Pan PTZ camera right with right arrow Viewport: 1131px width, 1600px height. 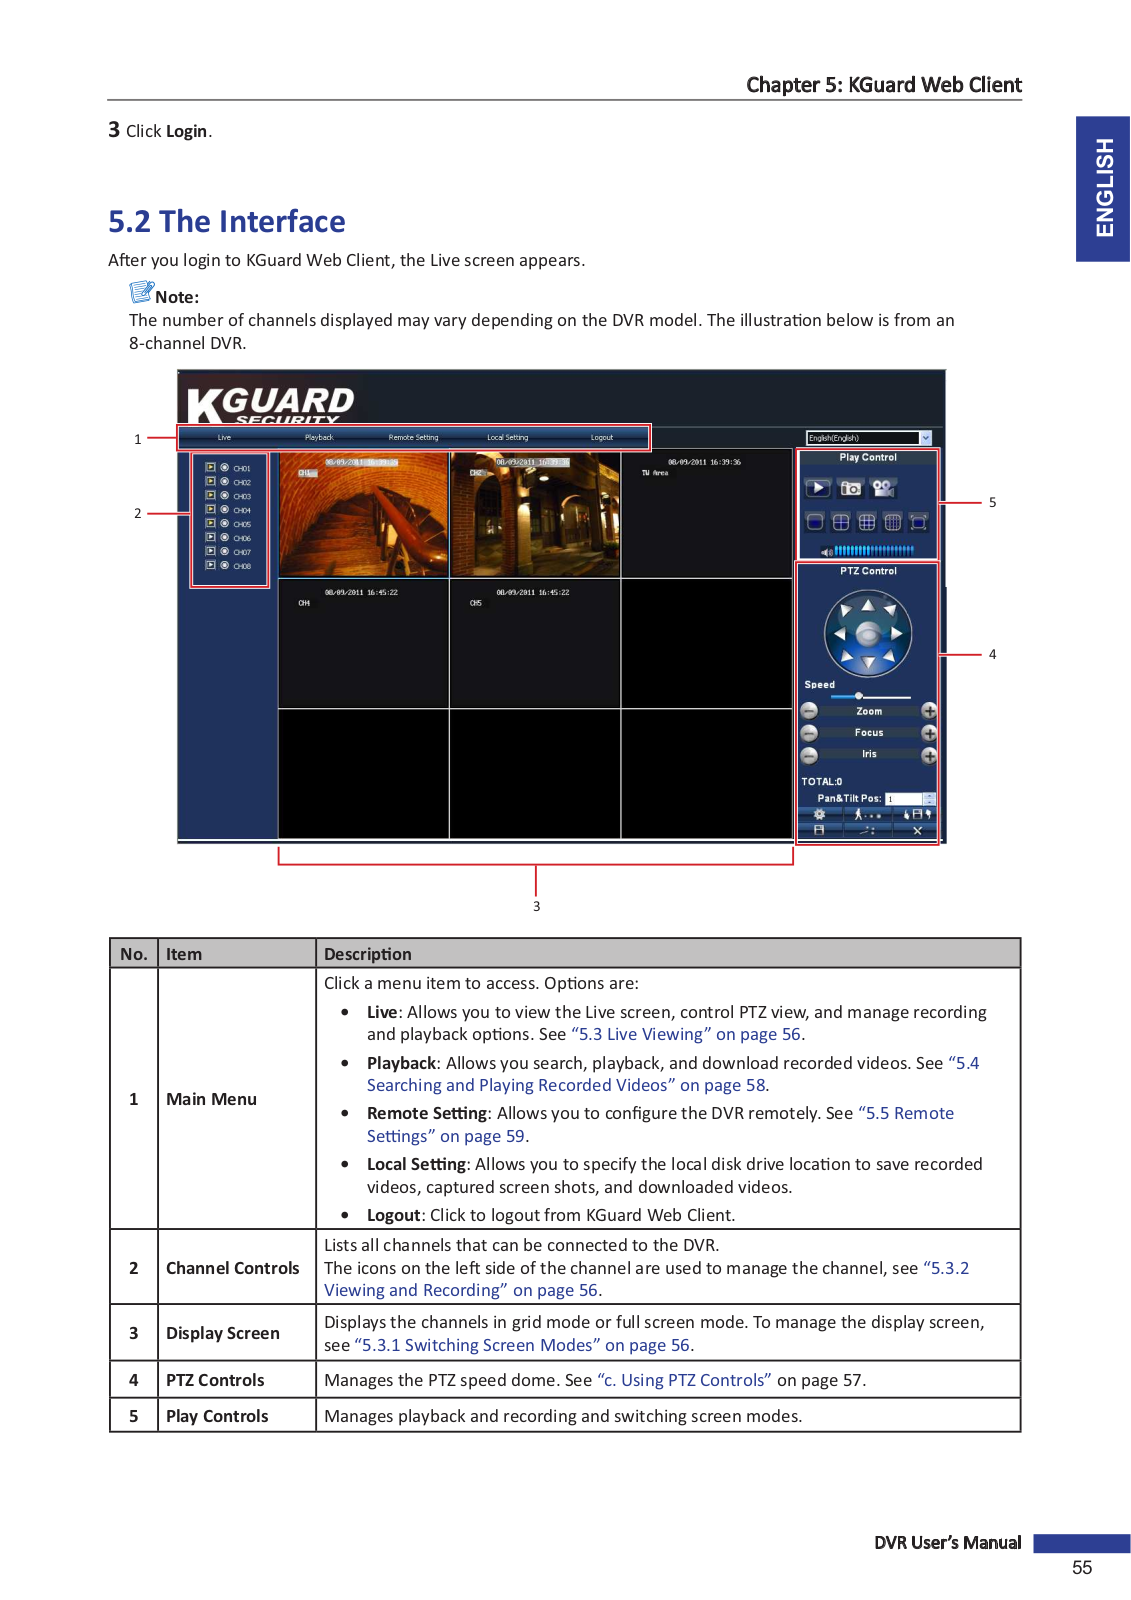897,633
